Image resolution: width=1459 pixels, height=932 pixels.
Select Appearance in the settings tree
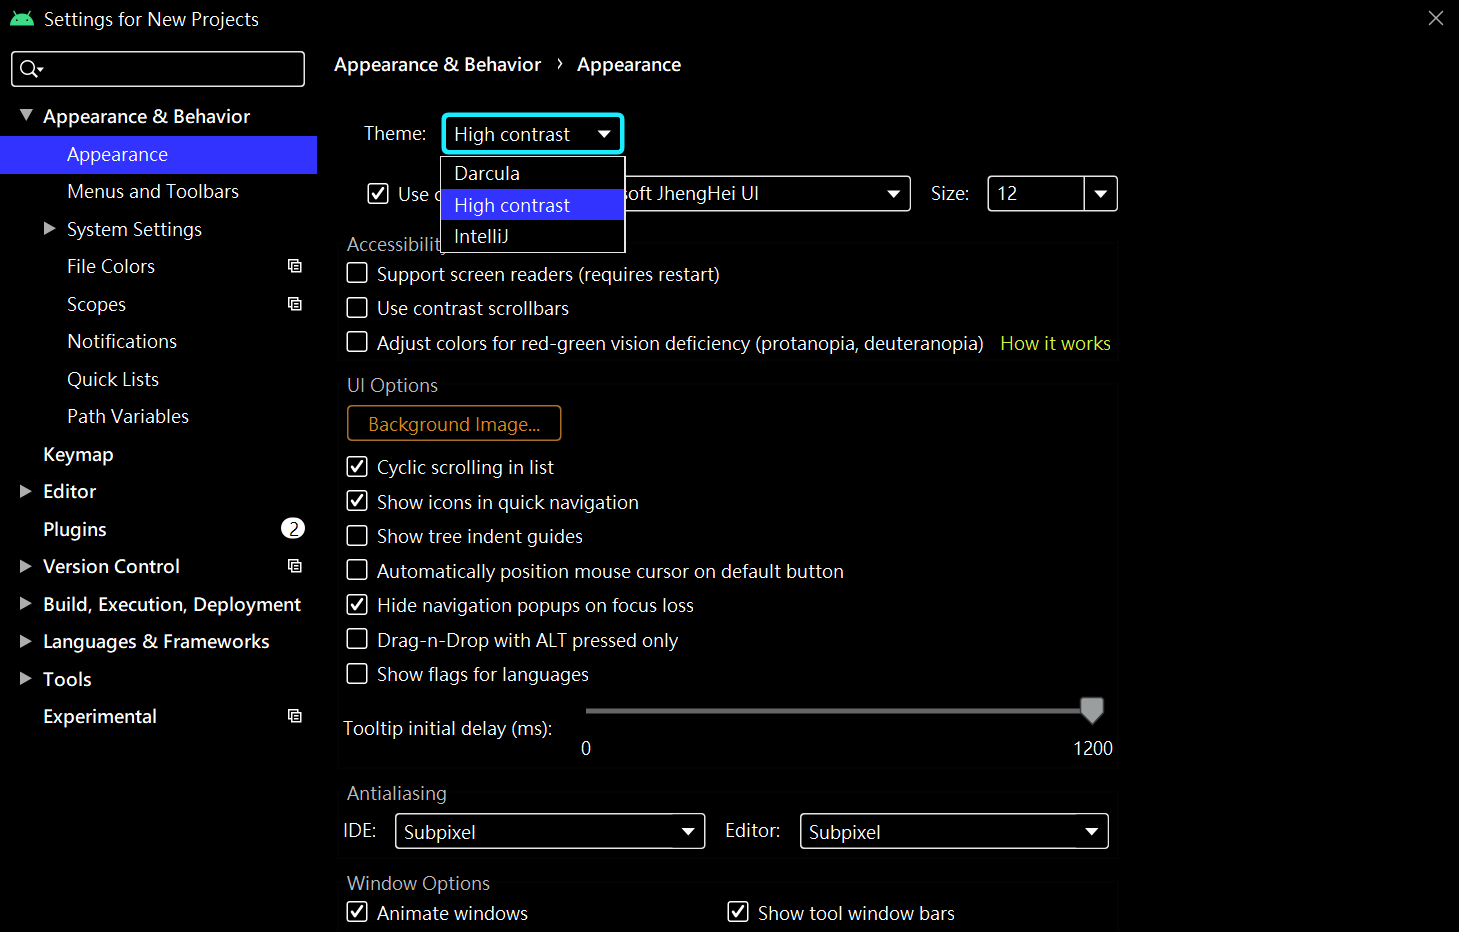(158, 154)
